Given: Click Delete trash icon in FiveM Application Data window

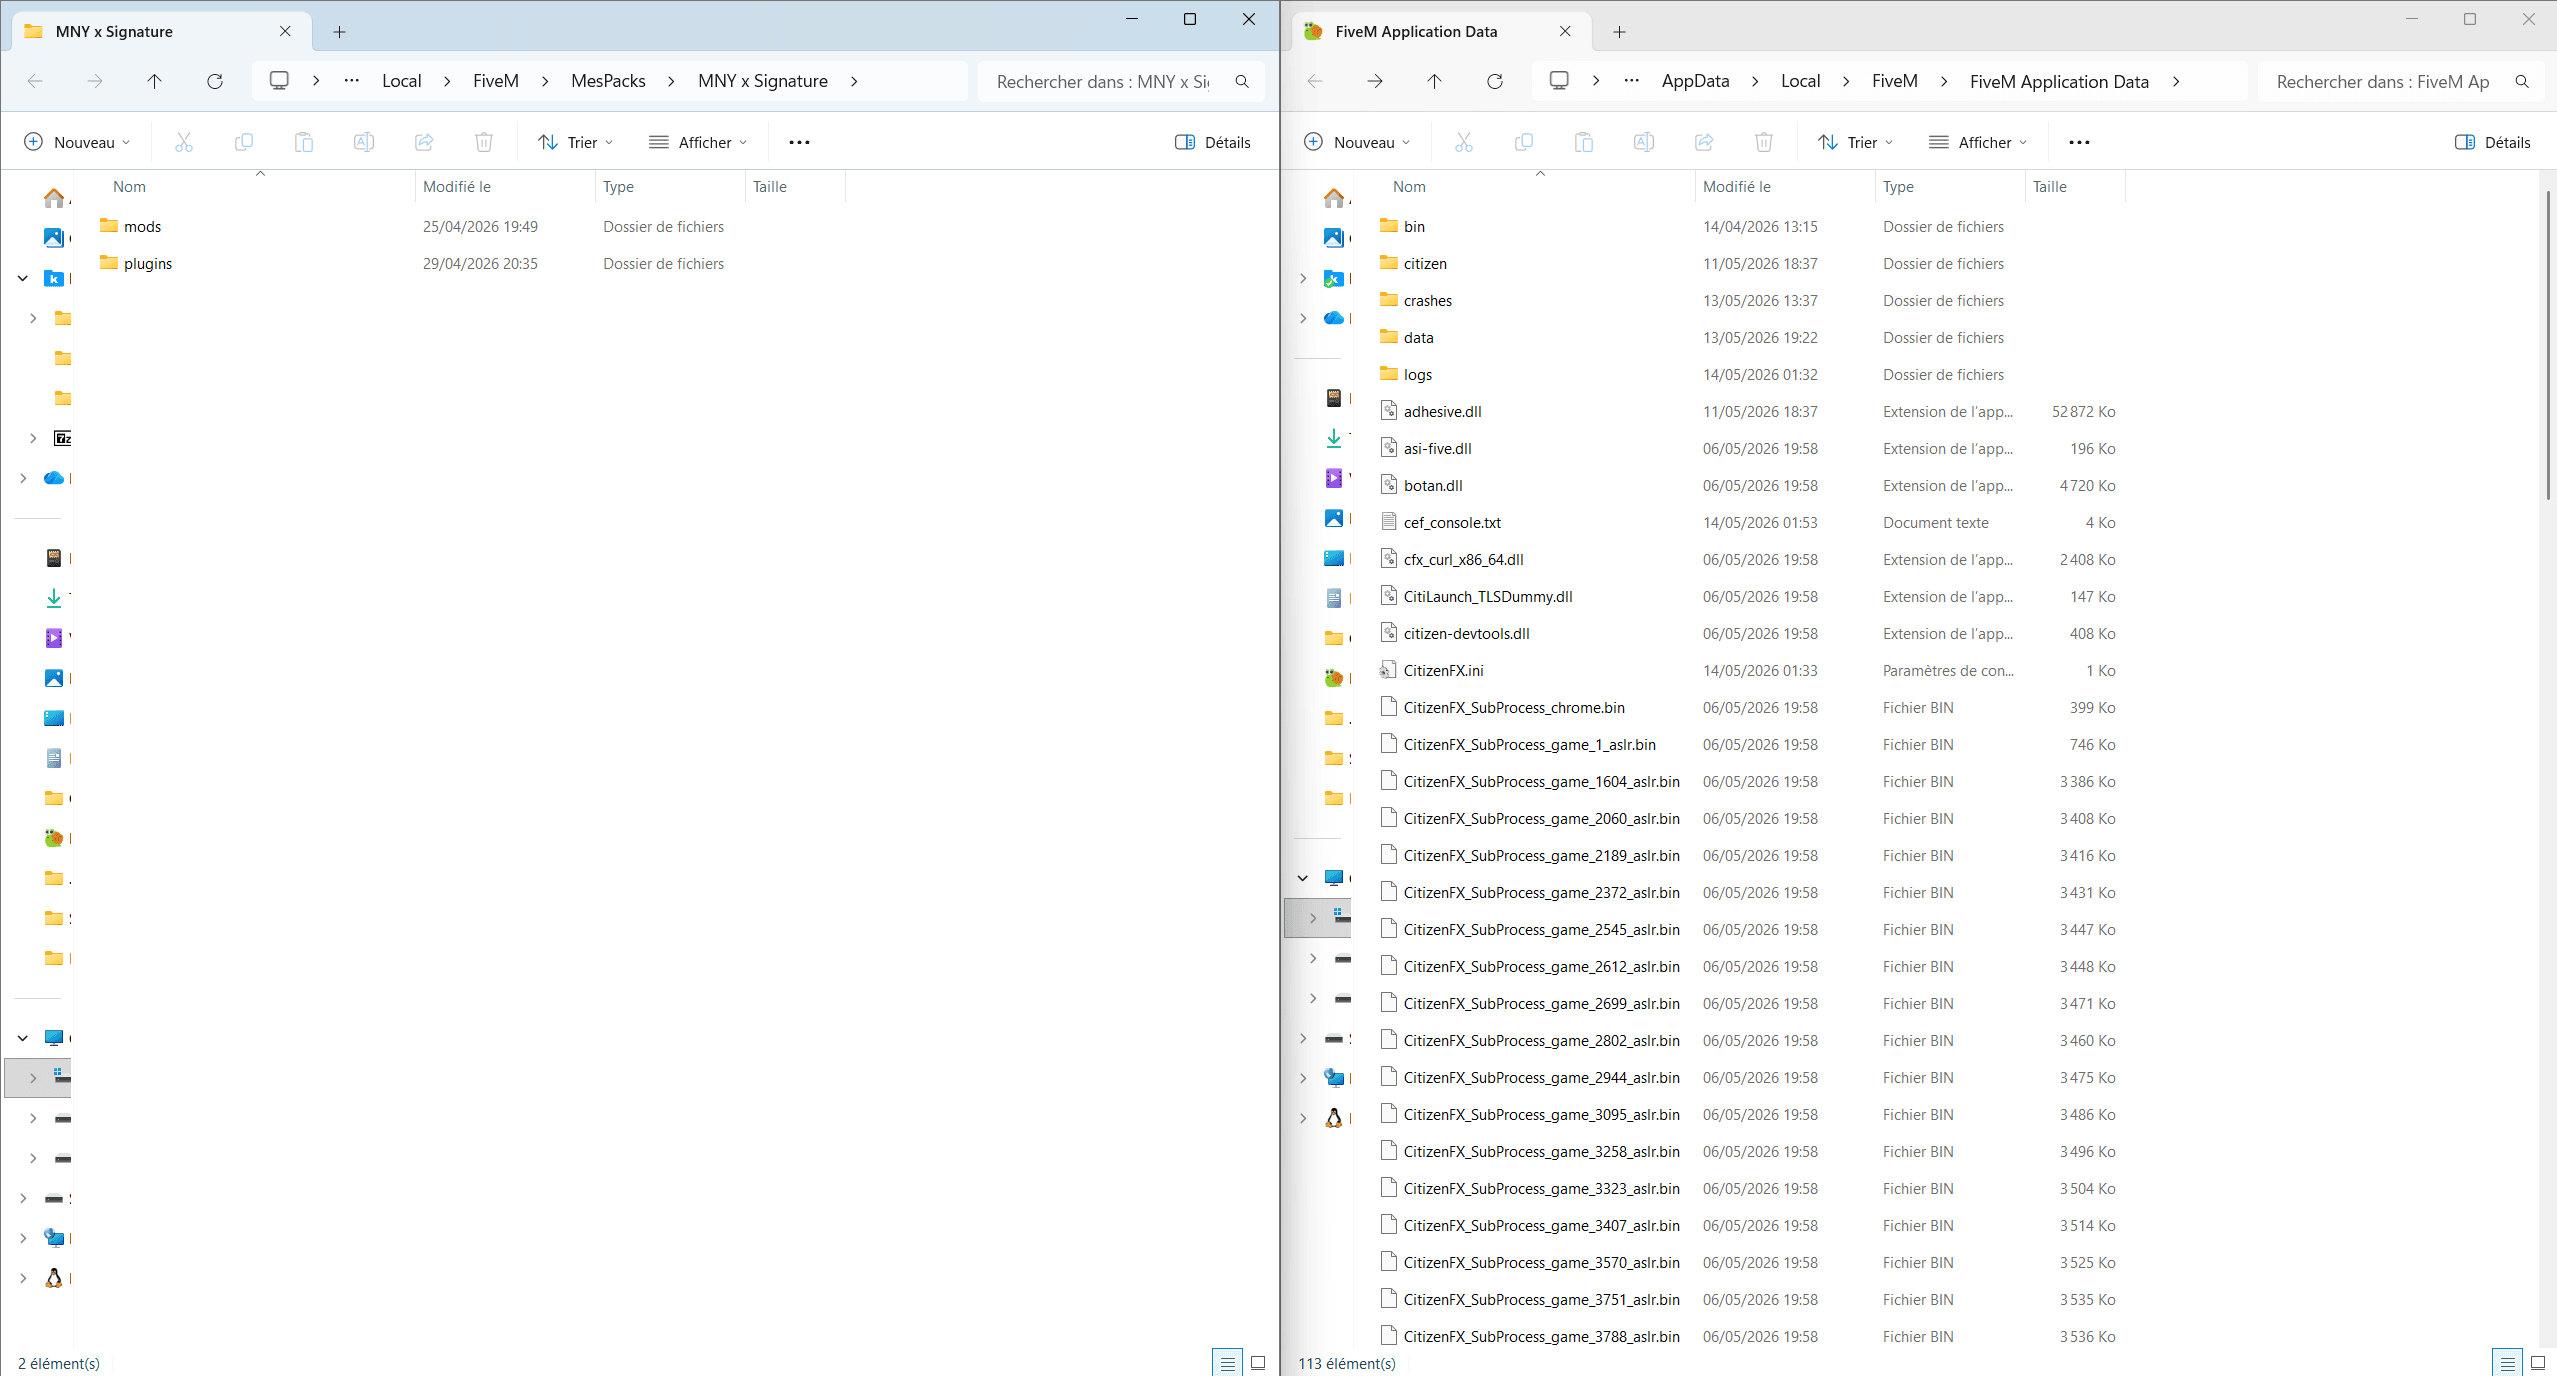Looking at the screenshot, I should click(x=1764, y=142).
